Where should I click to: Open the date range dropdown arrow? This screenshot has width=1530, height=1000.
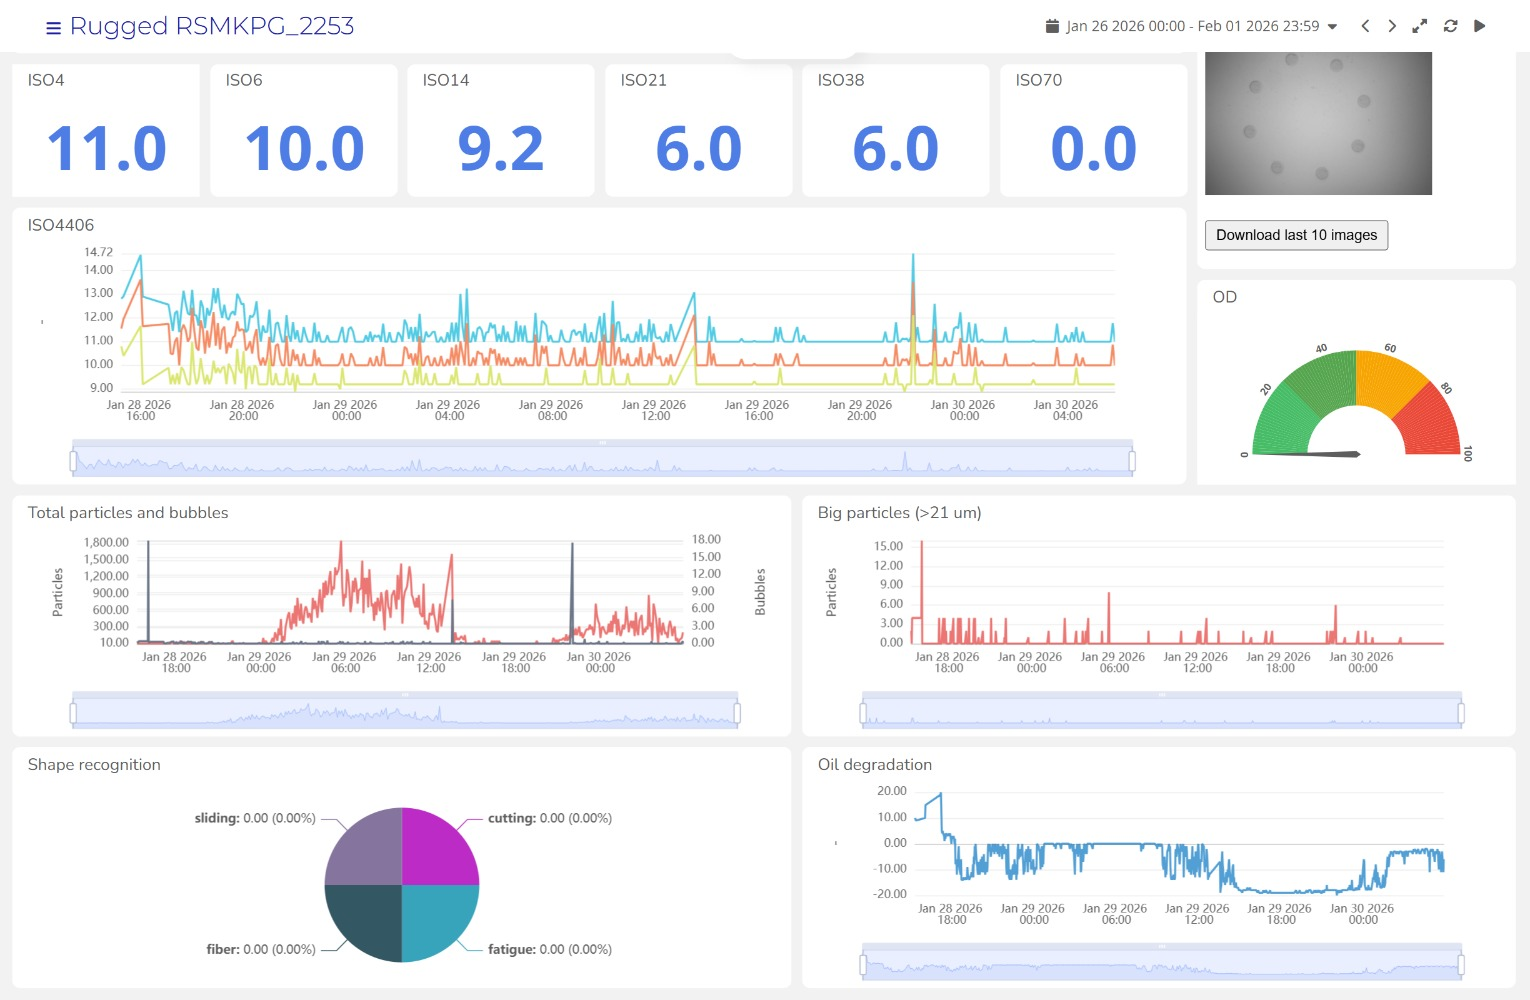[1332, 27]
